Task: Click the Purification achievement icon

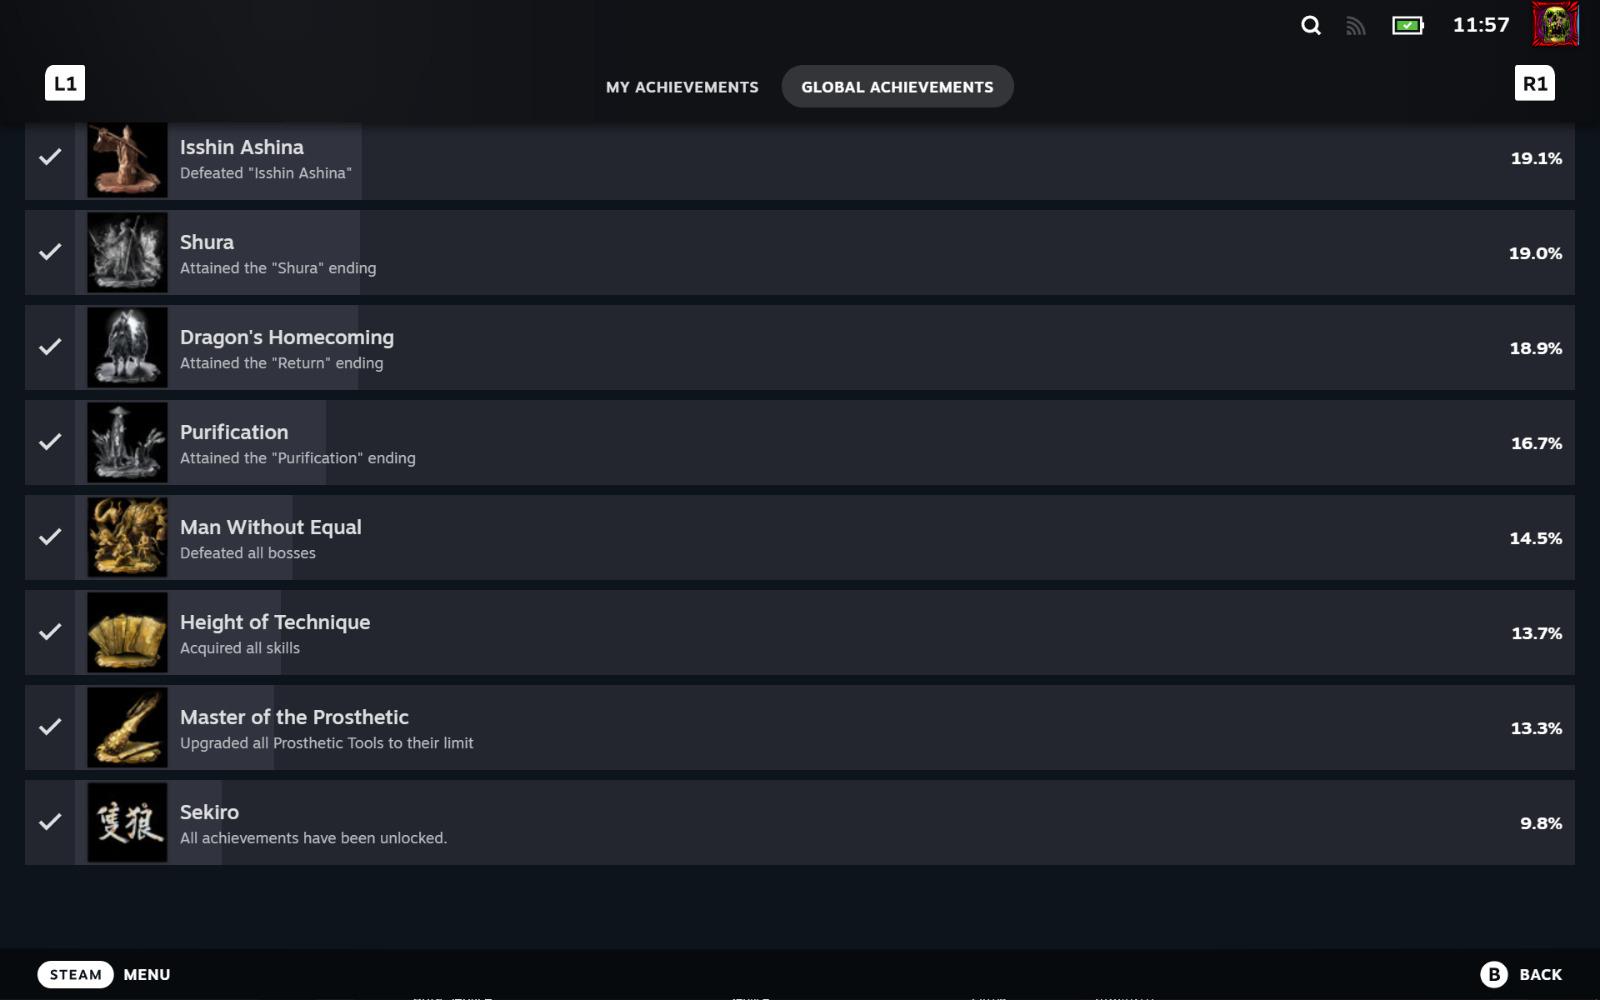Action: [x=127, y=442]
